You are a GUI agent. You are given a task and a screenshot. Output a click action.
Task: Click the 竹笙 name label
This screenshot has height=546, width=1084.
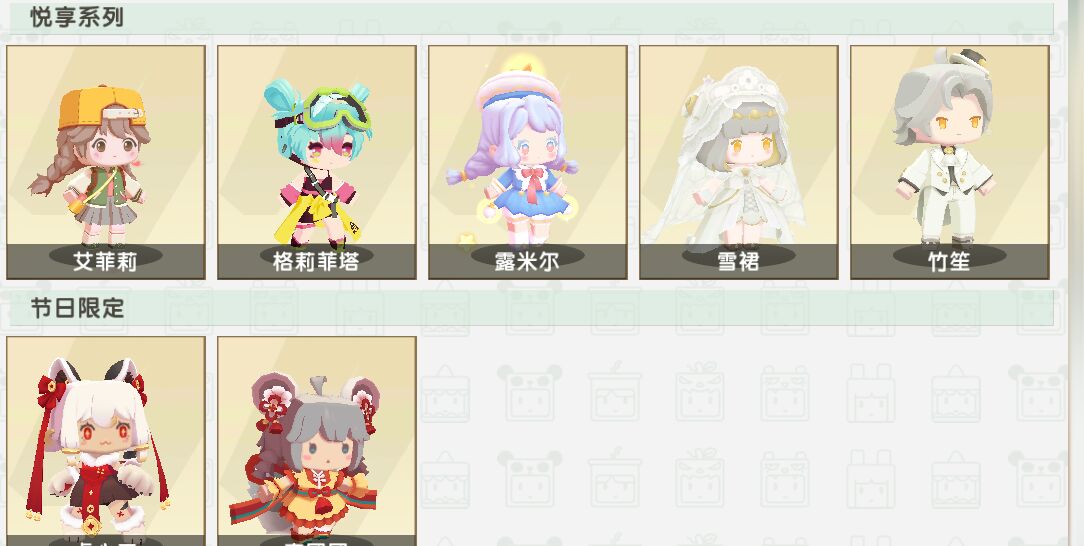[x=949, y=261]
